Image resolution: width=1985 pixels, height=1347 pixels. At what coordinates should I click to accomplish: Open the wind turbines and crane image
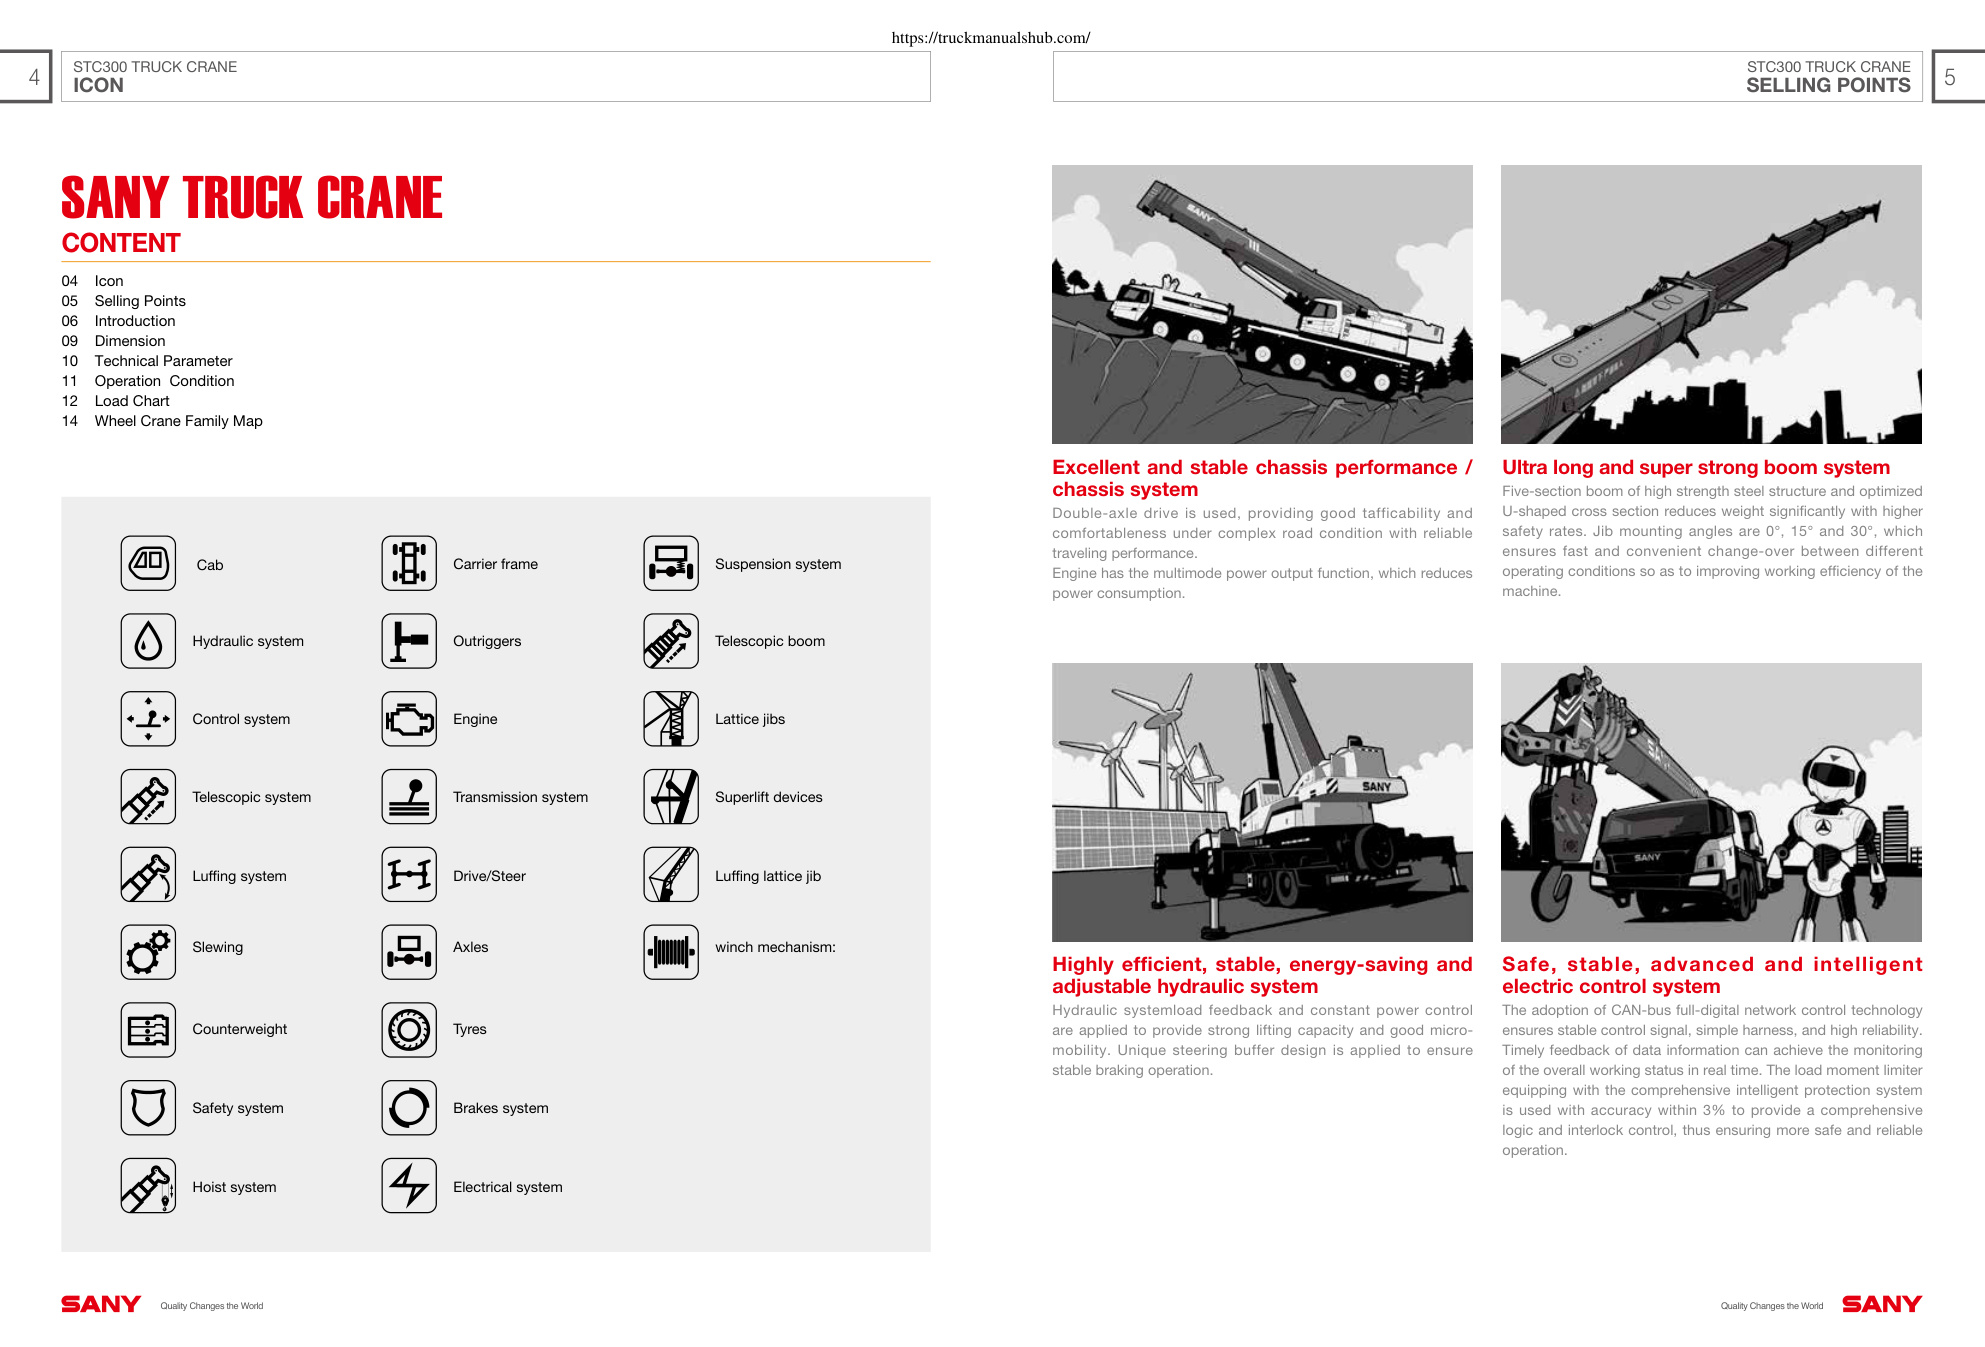coord(1262,802)
